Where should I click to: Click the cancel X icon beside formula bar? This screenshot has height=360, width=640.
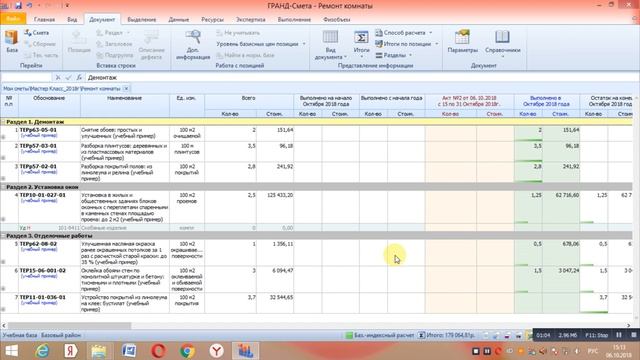point(58,78)
